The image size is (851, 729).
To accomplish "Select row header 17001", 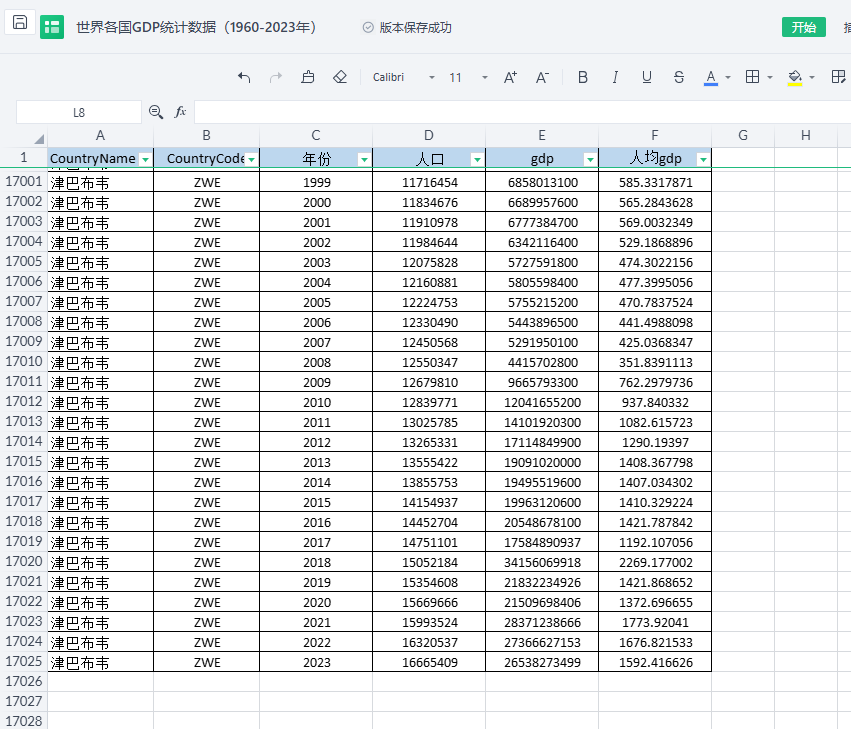I will pyautogui.click(x=24, y=182).
